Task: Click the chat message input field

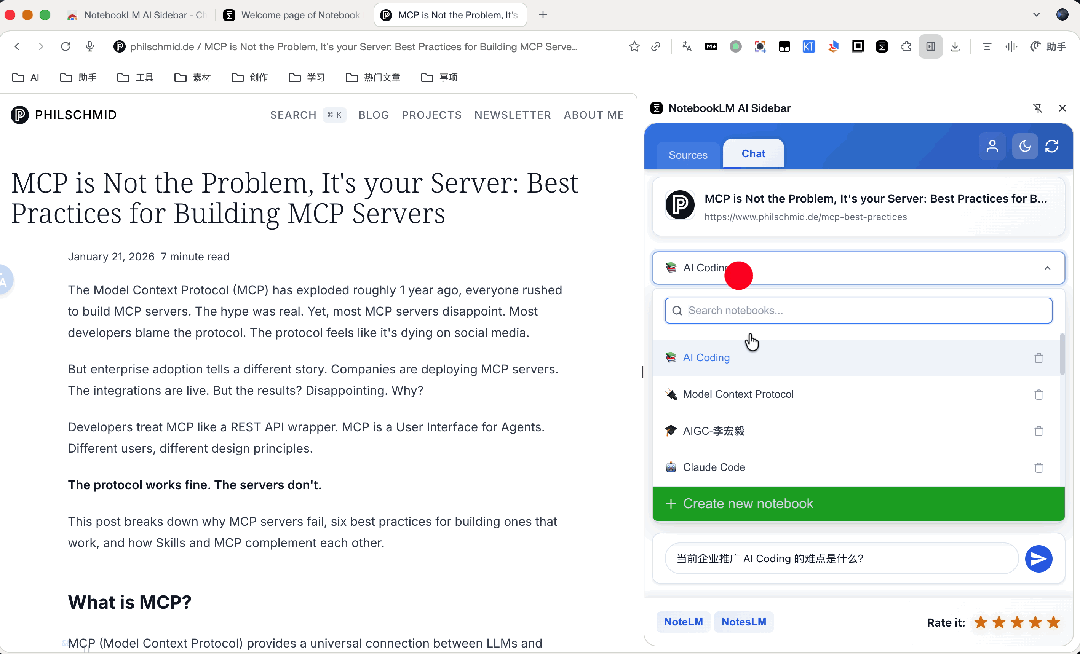Action: tap(841, 558)
